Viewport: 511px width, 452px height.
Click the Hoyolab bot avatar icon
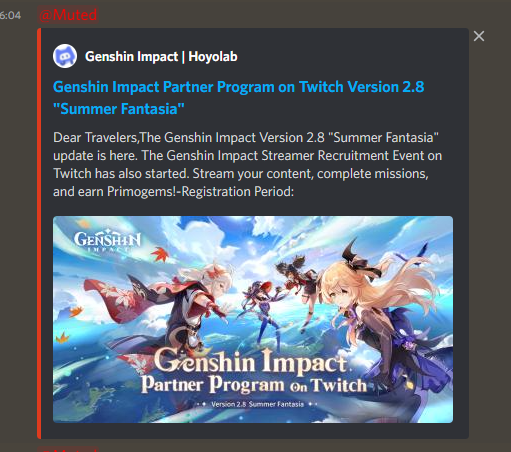(x=65, y=56)
